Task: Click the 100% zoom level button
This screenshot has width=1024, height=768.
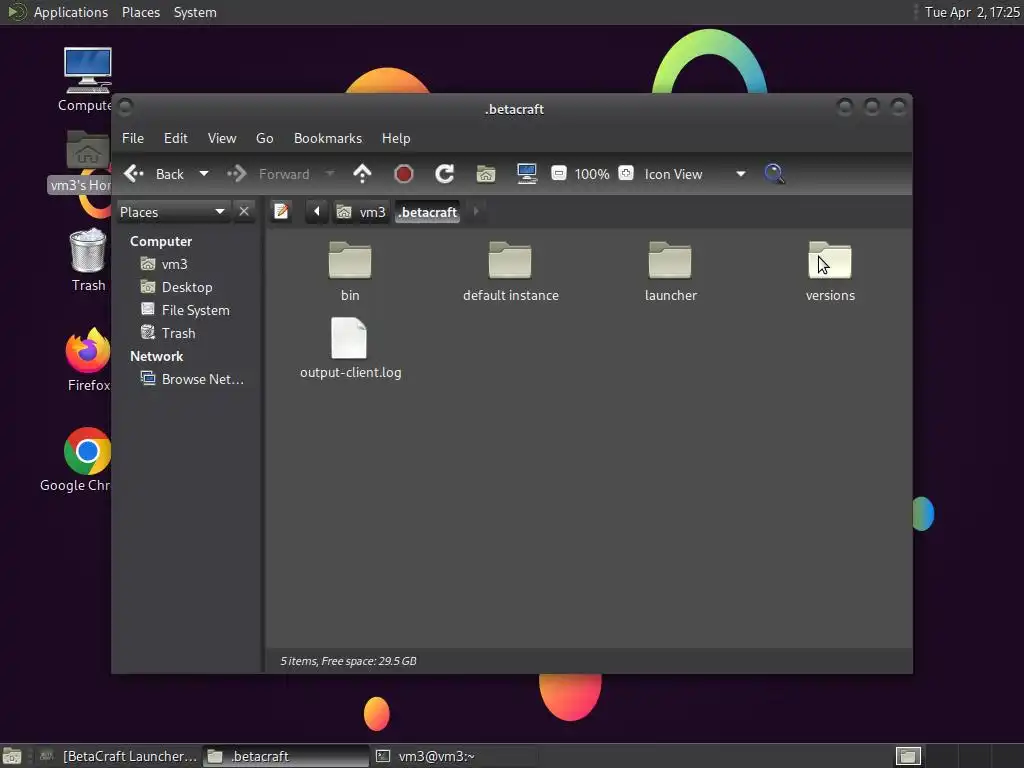Action: pos(592,174)
